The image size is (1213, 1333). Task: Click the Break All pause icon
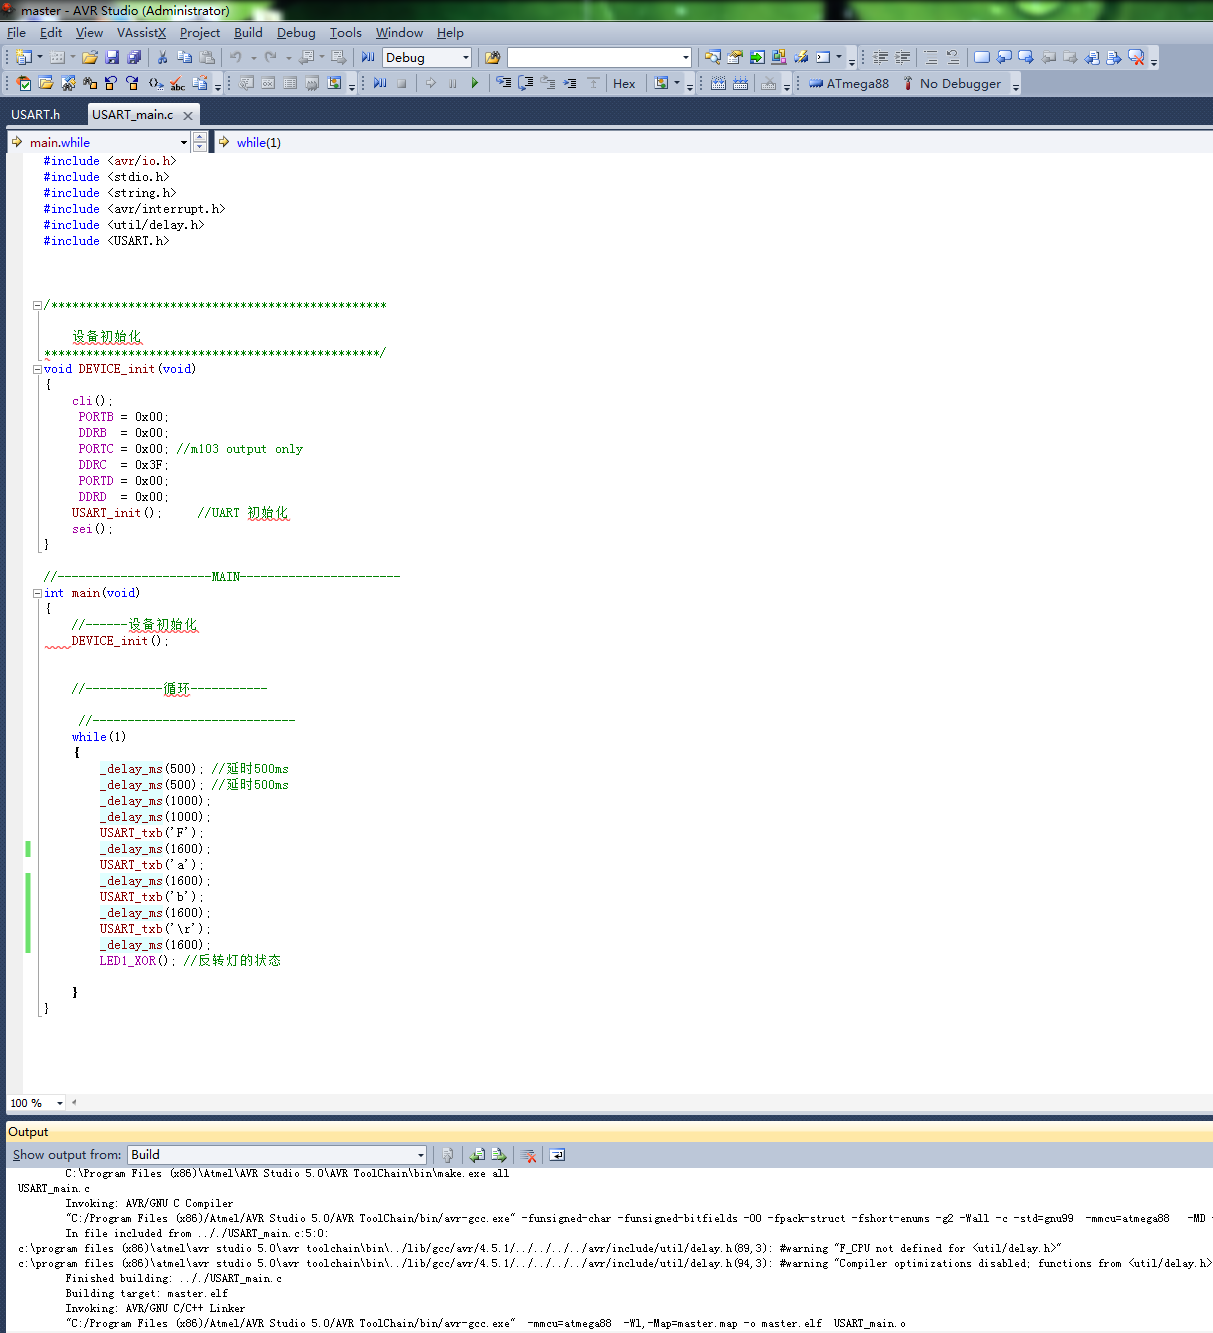[x=453, y=84]
